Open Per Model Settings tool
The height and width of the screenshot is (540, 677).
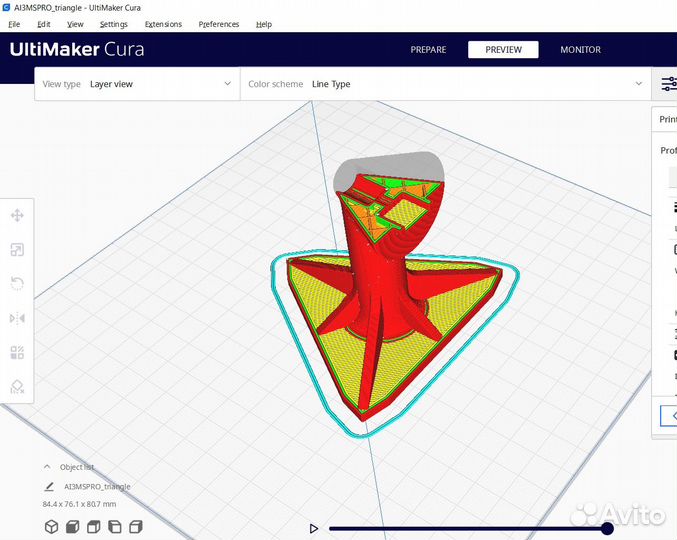(17, 352)
